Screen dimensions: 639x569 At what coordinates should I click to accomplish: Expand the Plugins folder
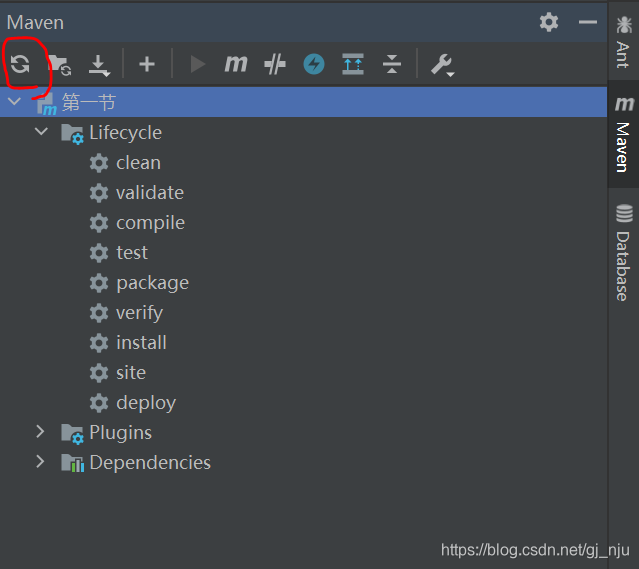(40, 431)
